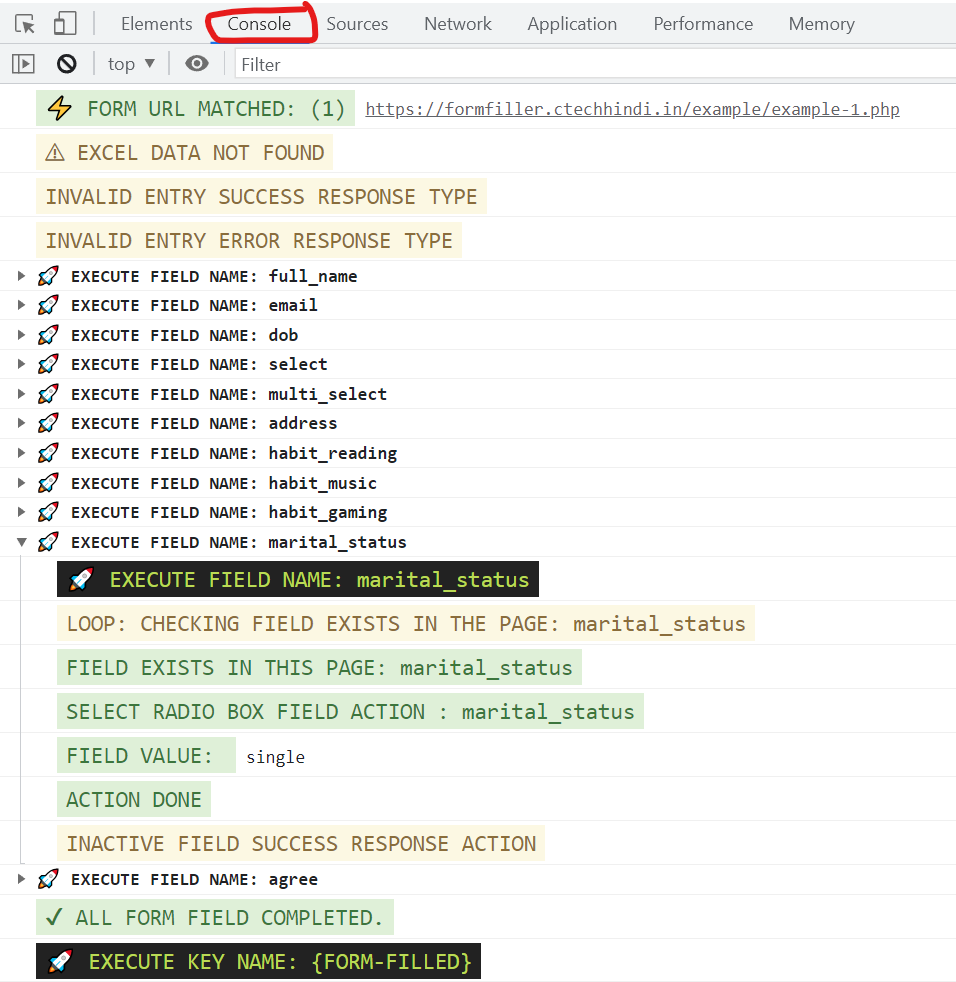The height and width of the screenshot is (982, 956).
Task: Open the Network tab
Action: click(457, 23)
